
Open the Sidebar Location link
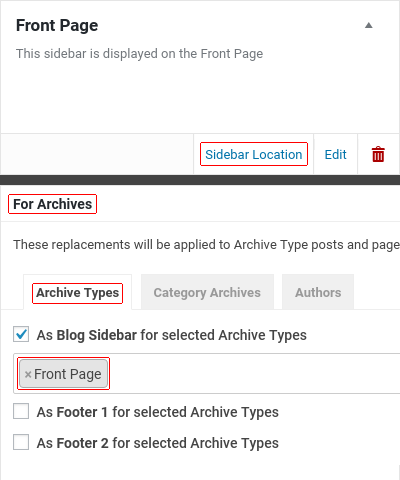point(254,154)
